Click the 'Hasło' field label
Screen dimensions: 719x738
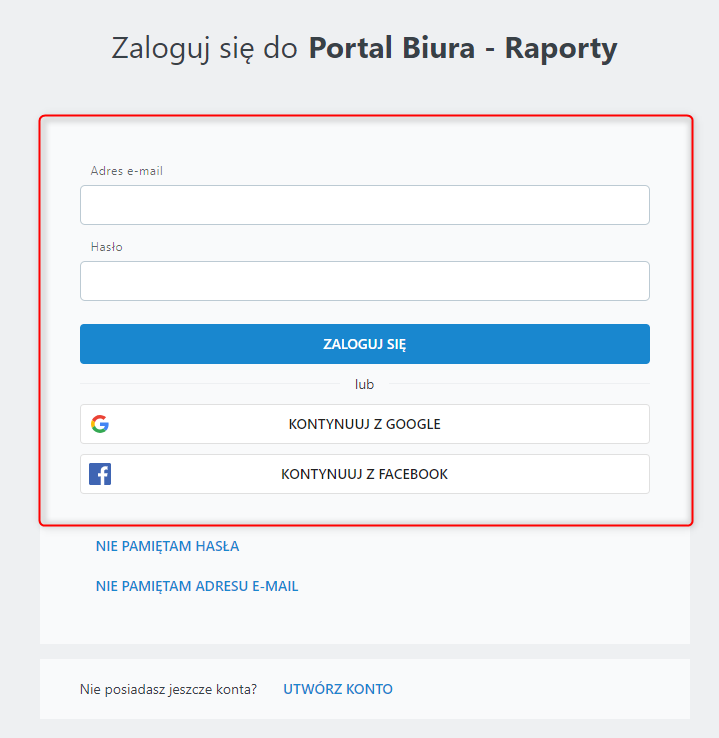(x=106, y=247)
